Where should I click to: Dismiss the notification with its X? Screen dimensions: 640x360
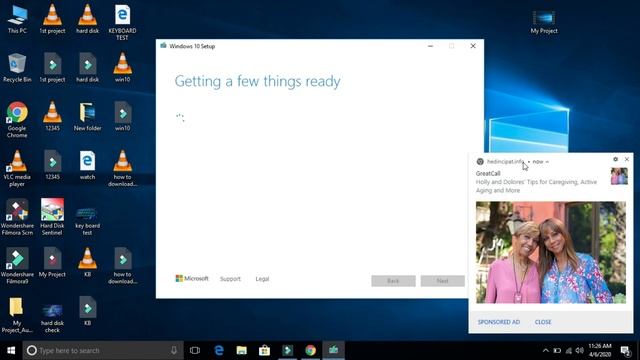[x=627, y=159]
